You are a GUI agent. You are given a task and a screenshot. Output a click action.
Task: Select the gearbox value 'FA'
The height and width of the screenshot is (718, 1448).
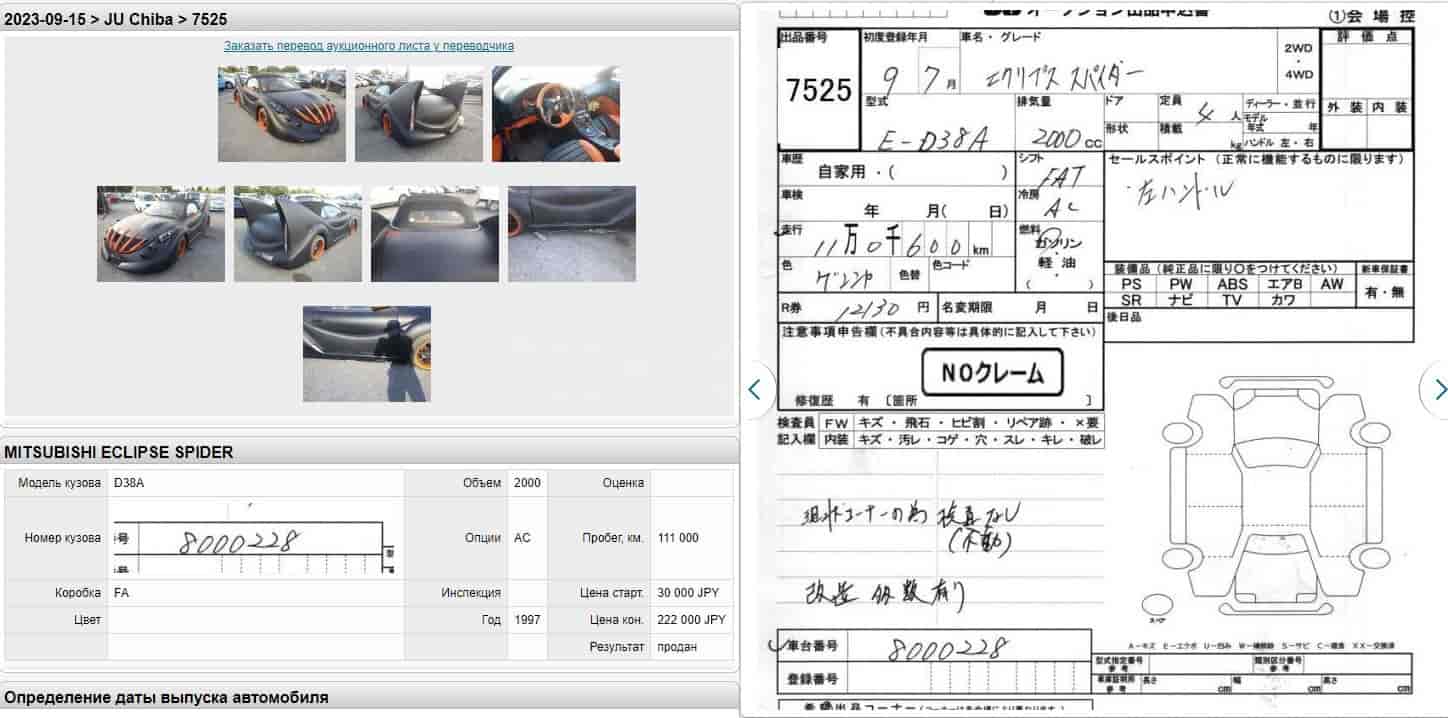point(122,593)
